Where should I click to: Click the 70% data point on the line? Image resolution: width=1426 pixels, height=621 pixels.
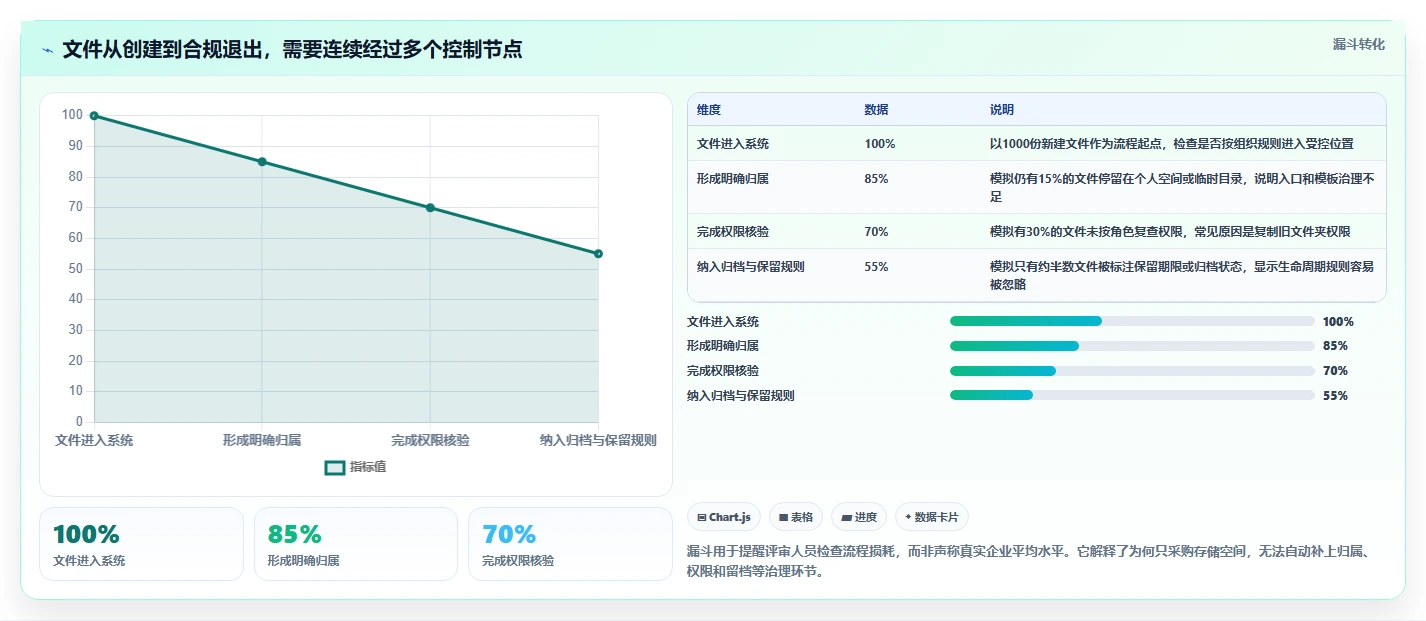tap(430, 208)
